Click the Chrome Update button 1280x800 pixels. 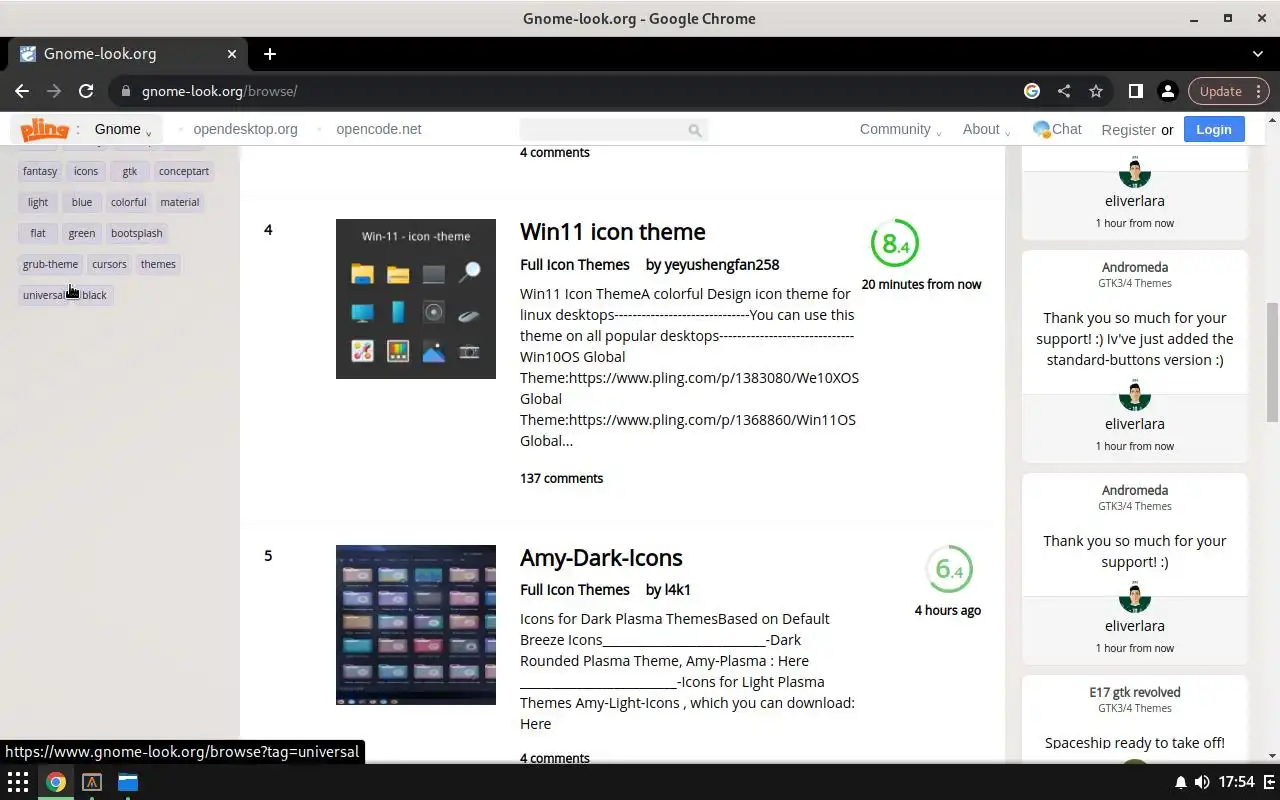pyautogui.click(x=1228, y=91)
